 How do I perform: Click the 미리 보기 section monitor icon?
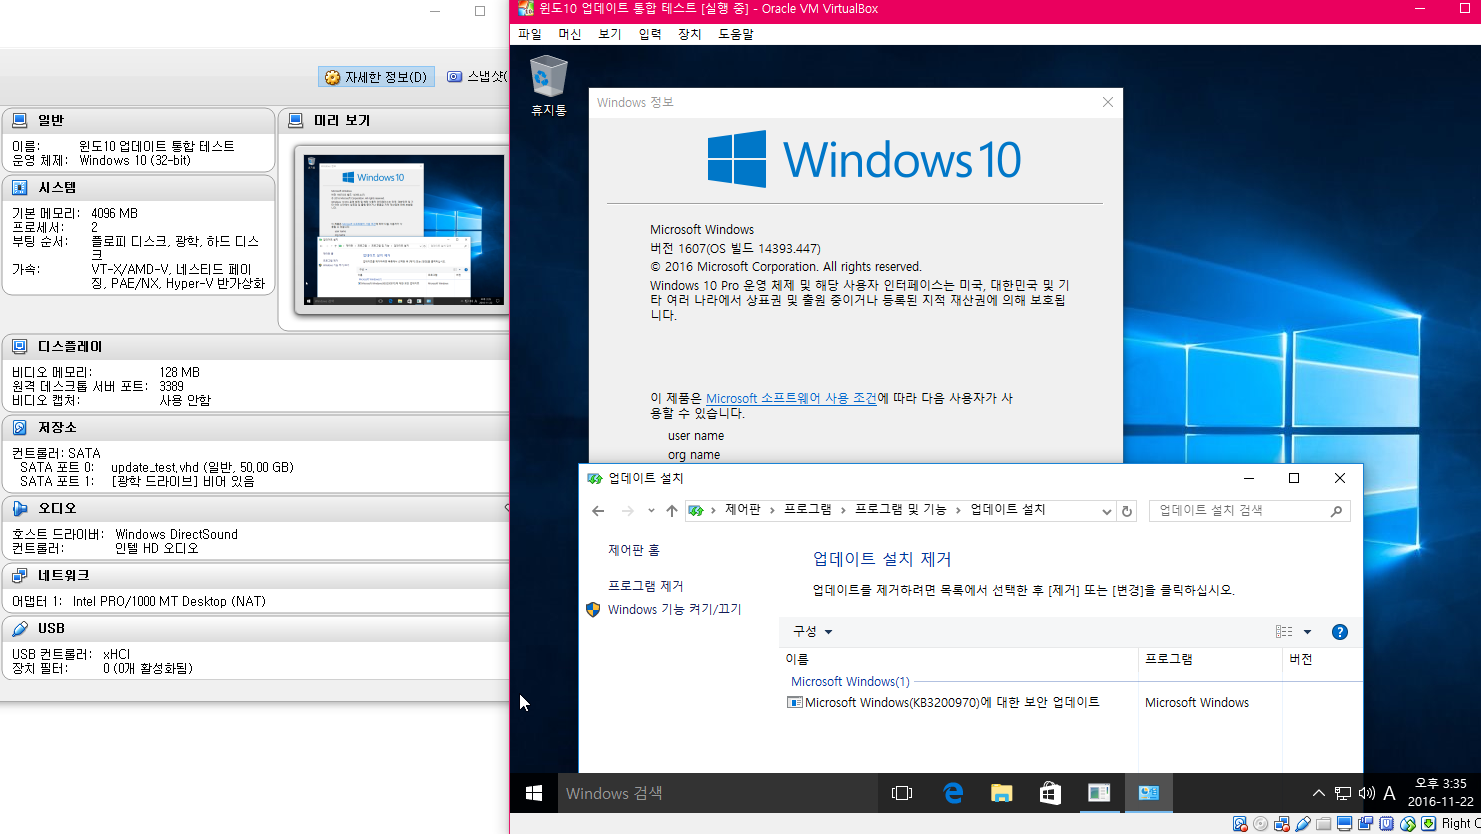[x=296, y=120]
